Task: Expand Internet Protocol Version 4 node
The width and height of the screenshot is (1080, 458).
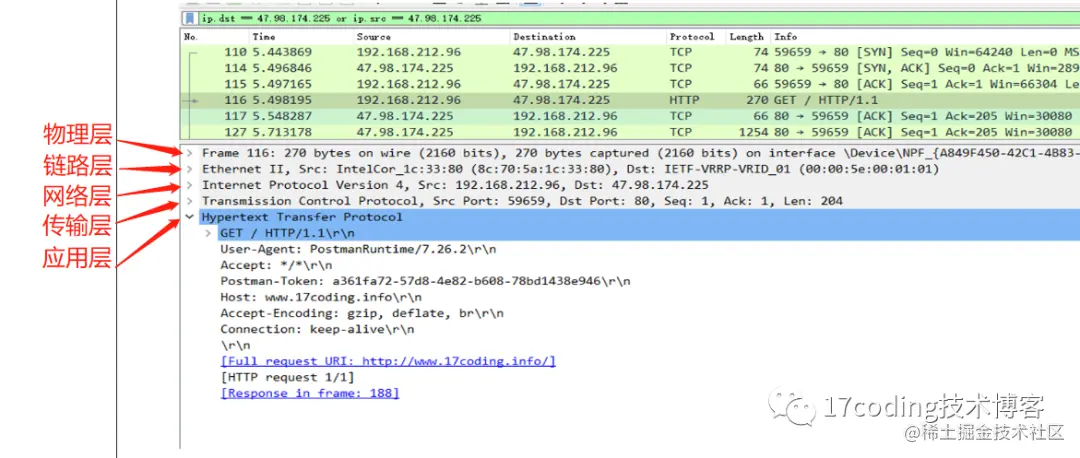Action: (x=189, y=185)
